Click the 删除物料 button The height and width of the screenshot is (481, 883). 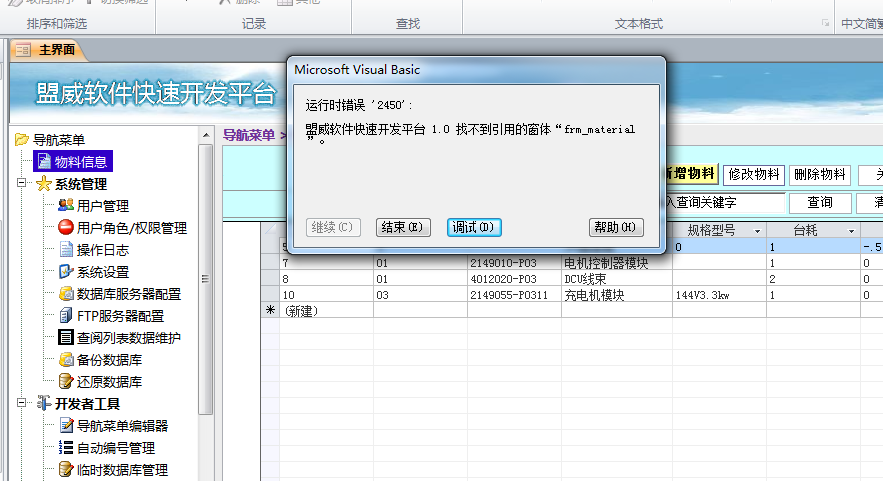[819, 175]
